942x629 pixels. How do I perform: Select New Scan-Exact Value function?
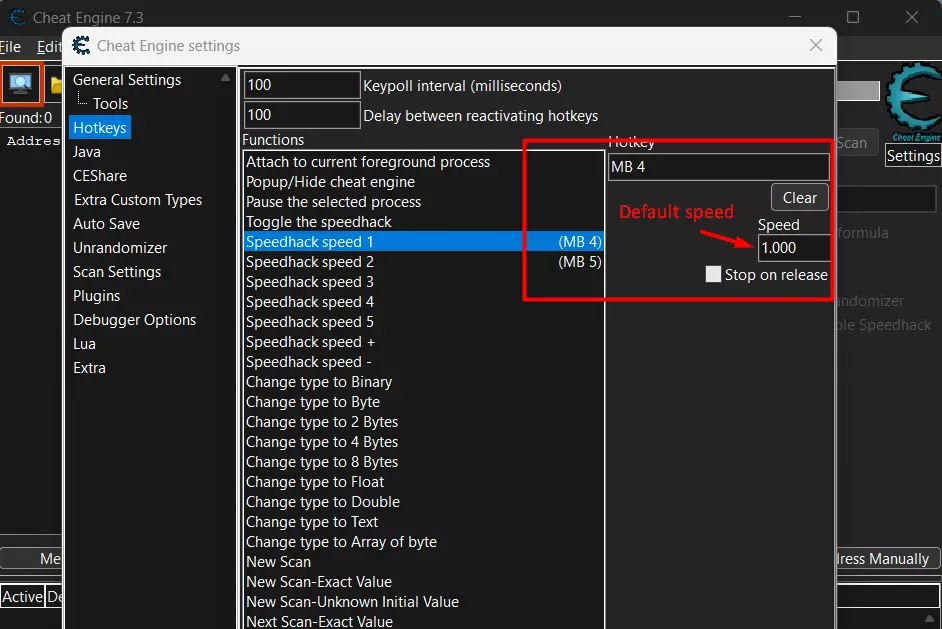424,582
